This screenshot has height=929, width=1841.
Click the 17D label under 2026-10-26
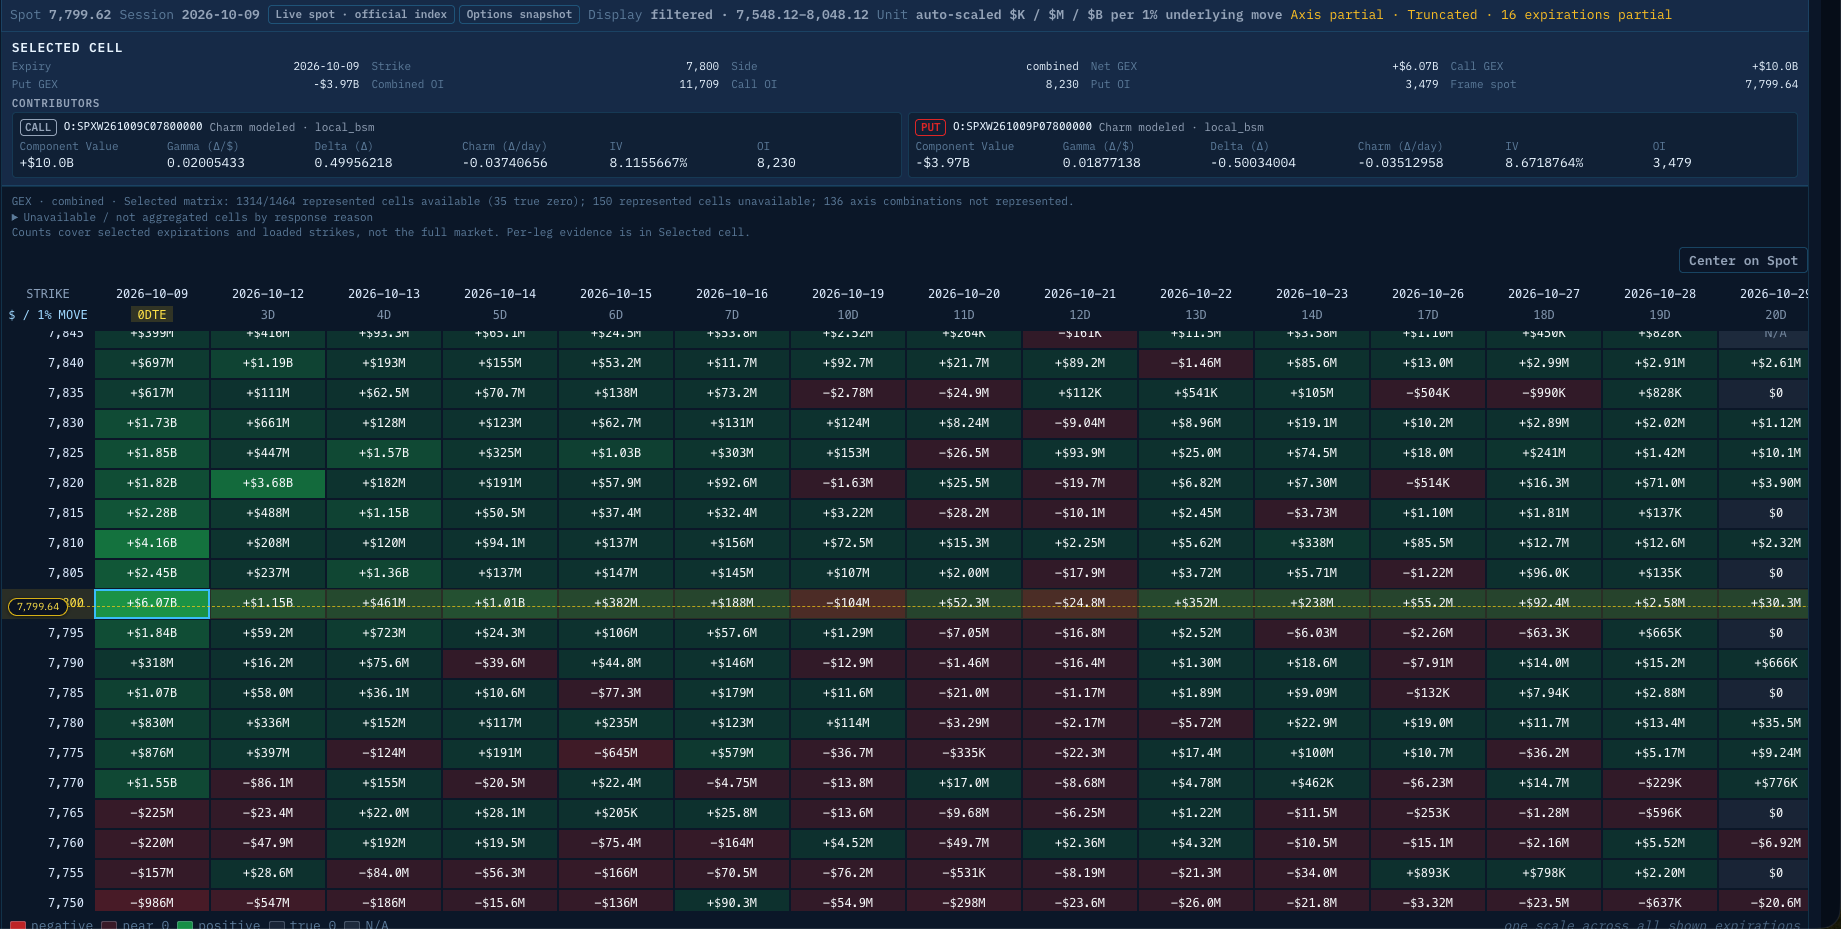1428,315
